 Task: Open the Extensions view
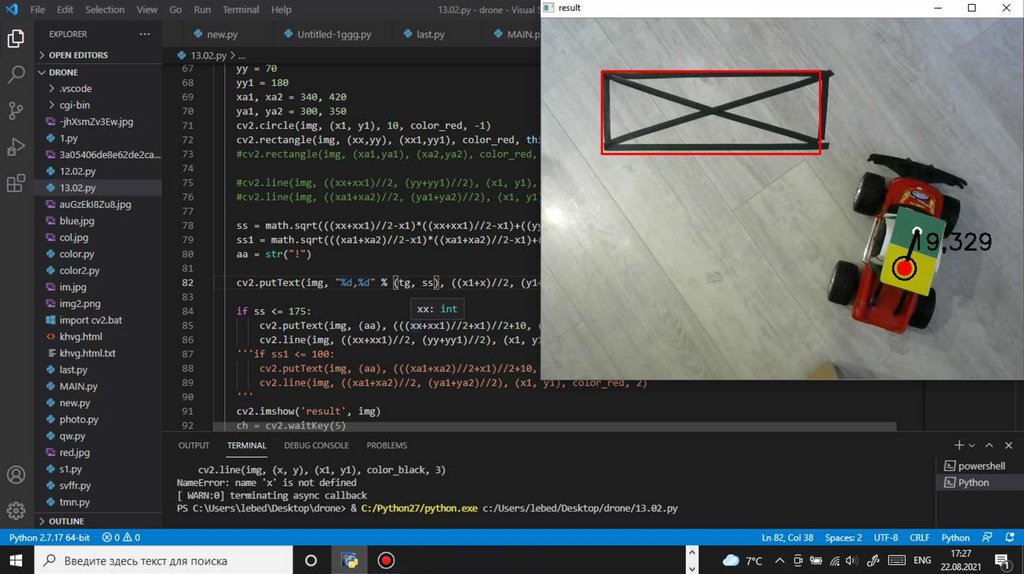tap(16, 183)
